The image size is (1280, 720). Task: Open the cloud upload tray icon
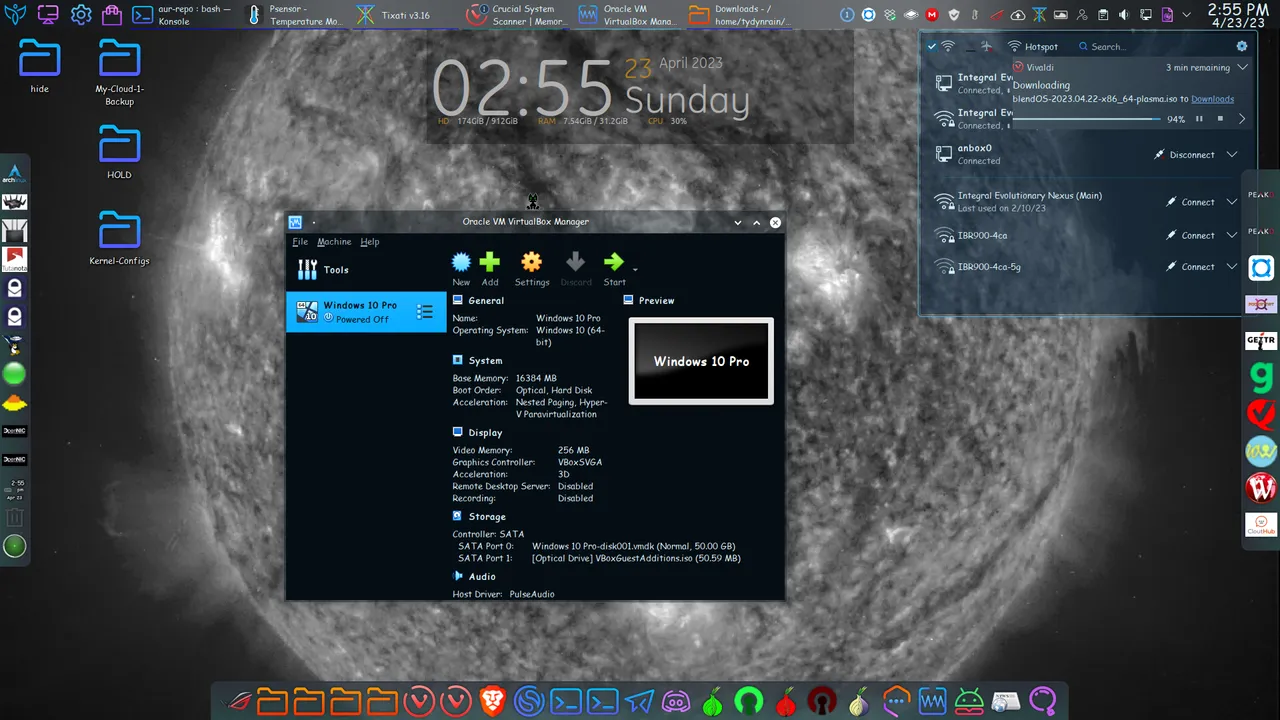(1018, 15)
